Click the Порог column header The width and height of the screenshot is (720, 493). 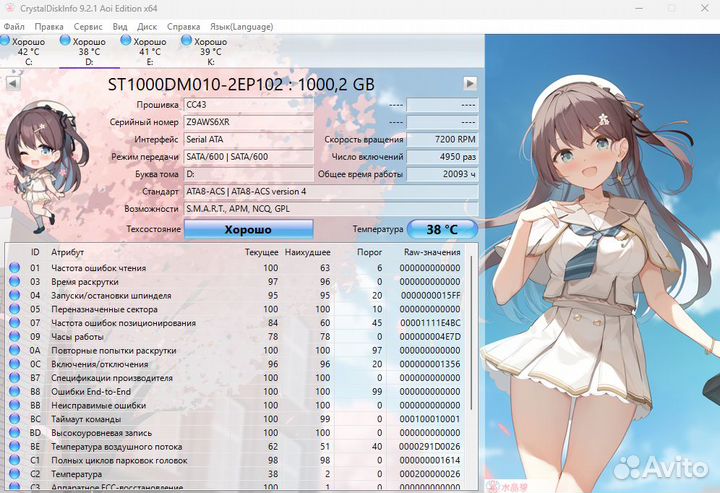(x=370, y=252)
